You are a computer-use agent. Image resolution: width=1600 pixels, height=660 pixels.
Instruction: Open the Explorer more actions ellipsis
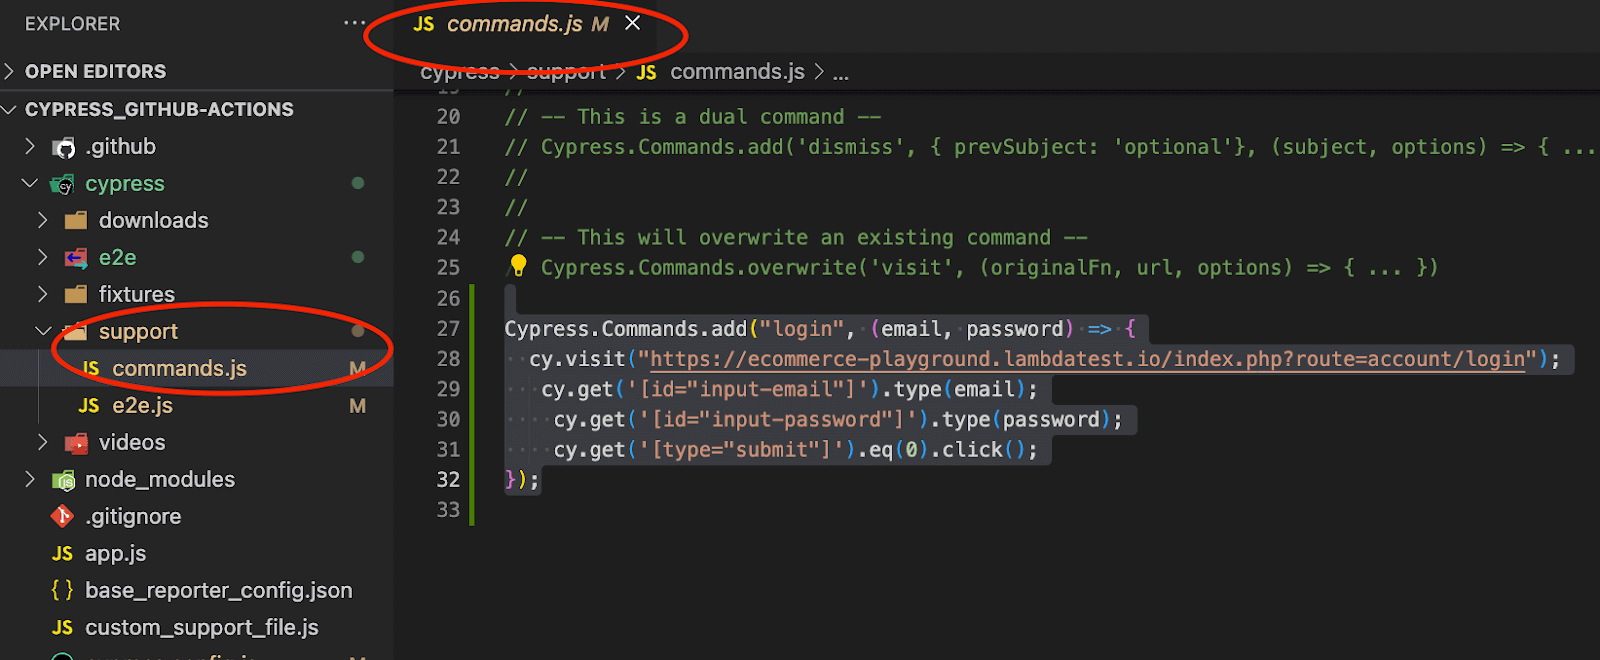coord(354,23)
